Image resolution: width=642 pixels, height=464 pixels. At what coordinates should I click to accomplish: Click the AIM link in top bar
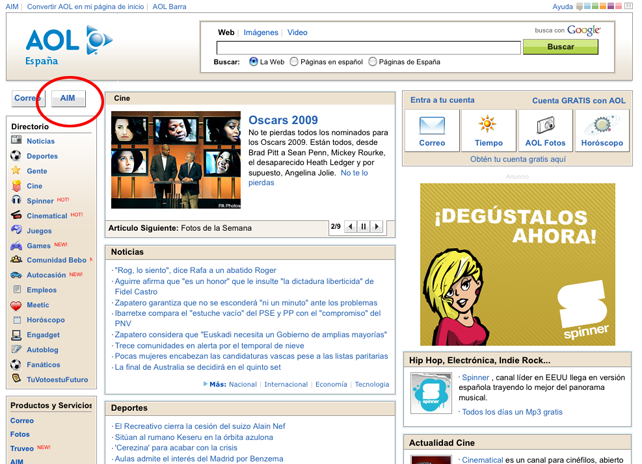12,7
